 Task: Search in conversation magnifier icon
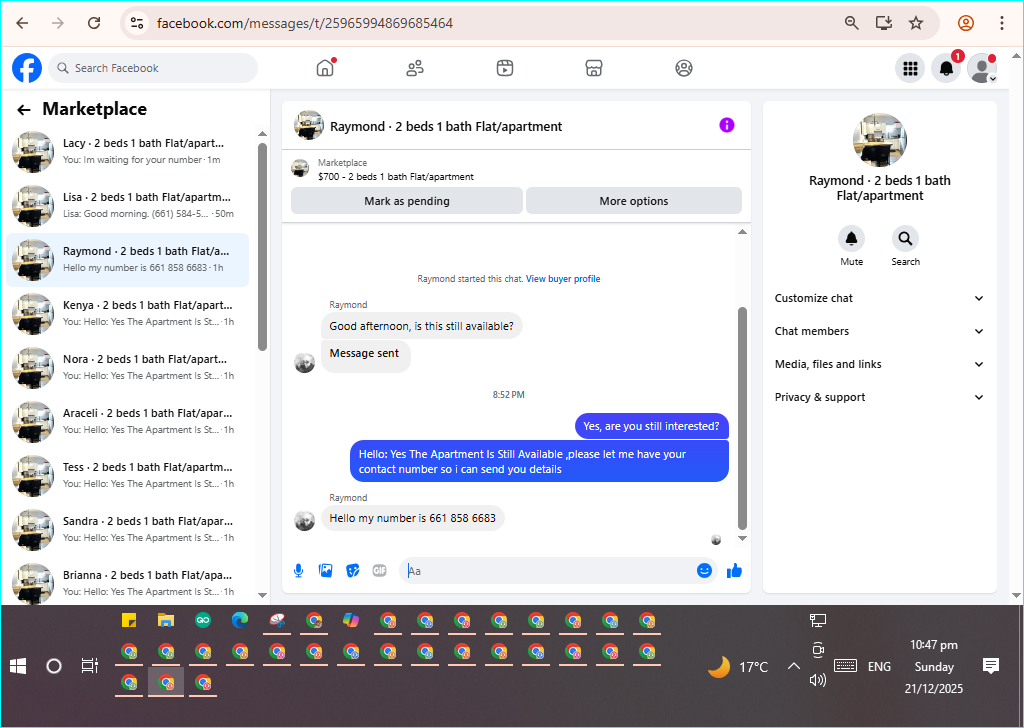coord(905,239)
